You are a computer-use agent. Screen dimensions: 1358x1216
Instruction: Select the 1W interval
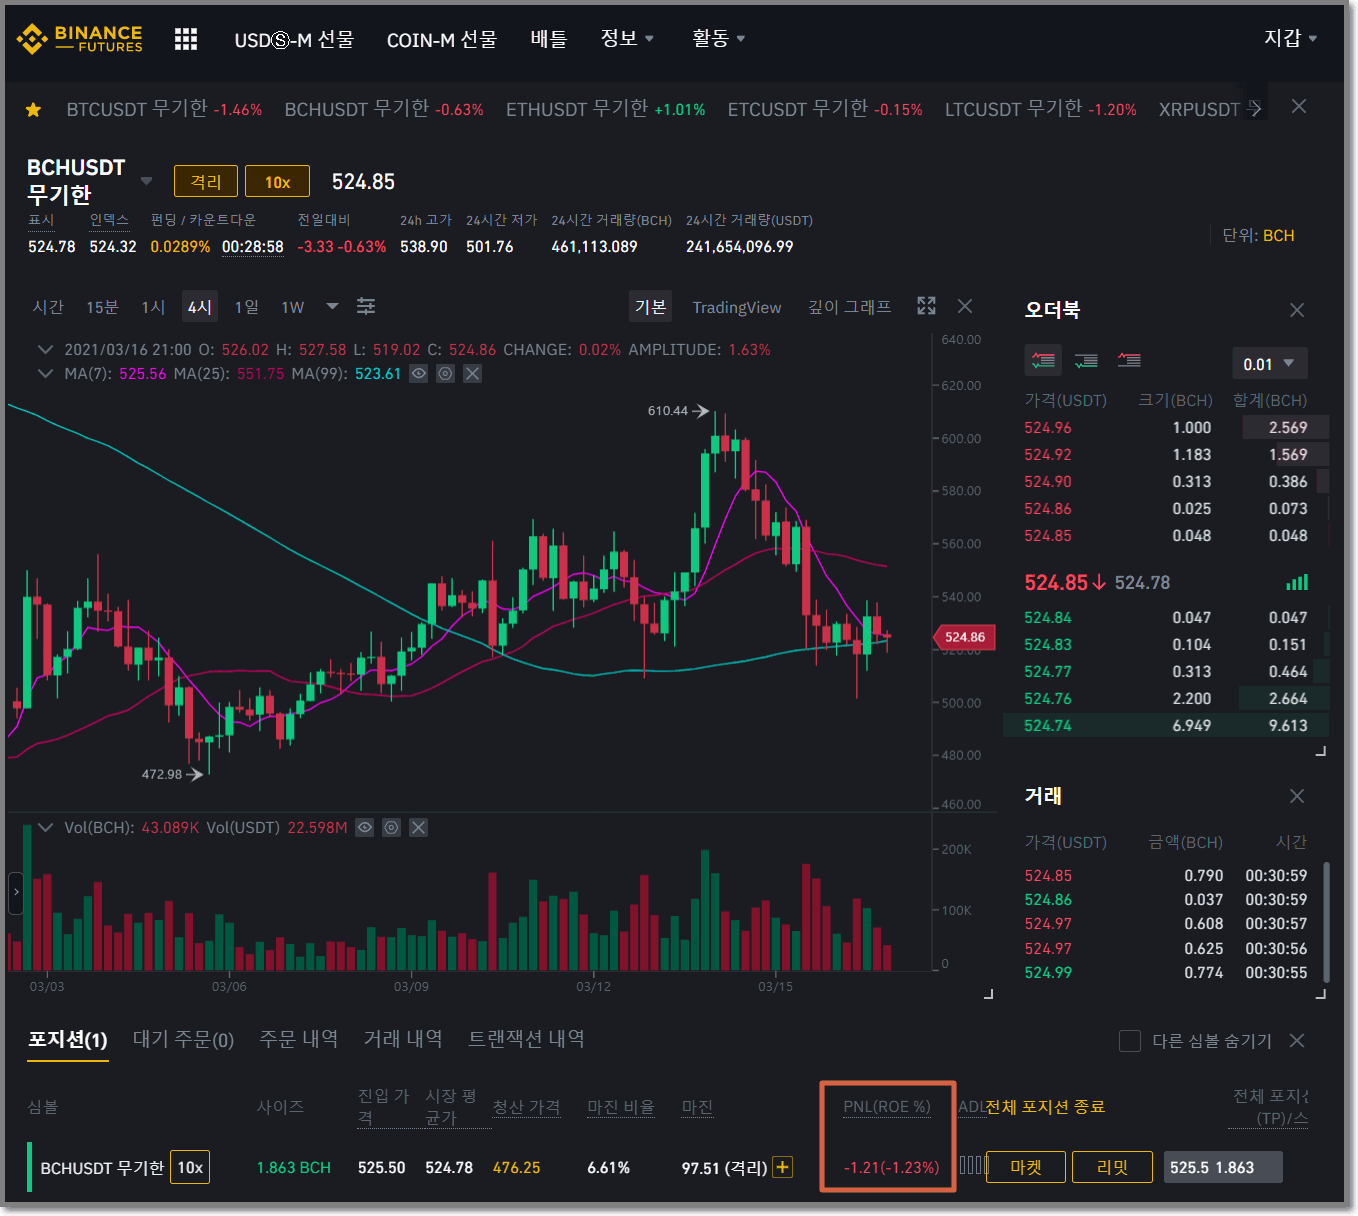click(292, 307)
